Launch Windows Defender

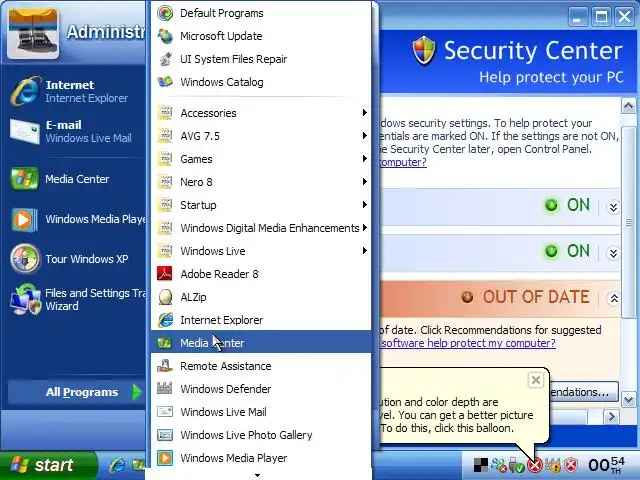coord(261,389)
